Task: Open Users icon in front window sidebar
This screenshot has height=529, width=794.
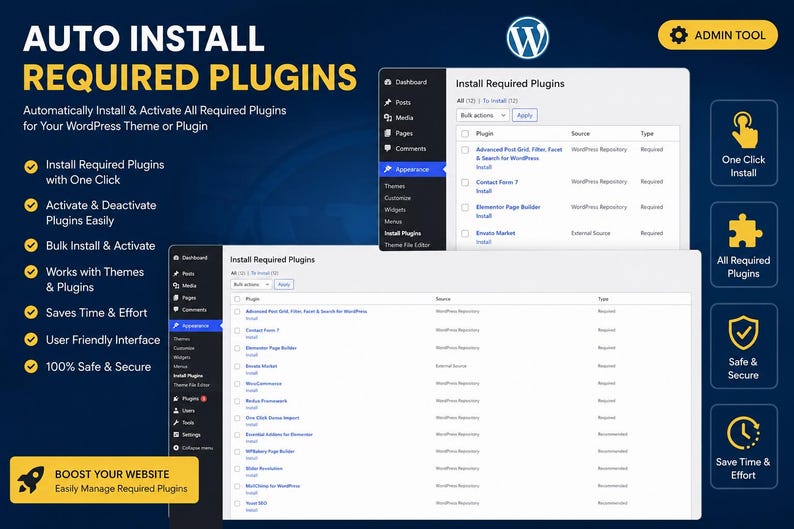Action: pos(176,411)
